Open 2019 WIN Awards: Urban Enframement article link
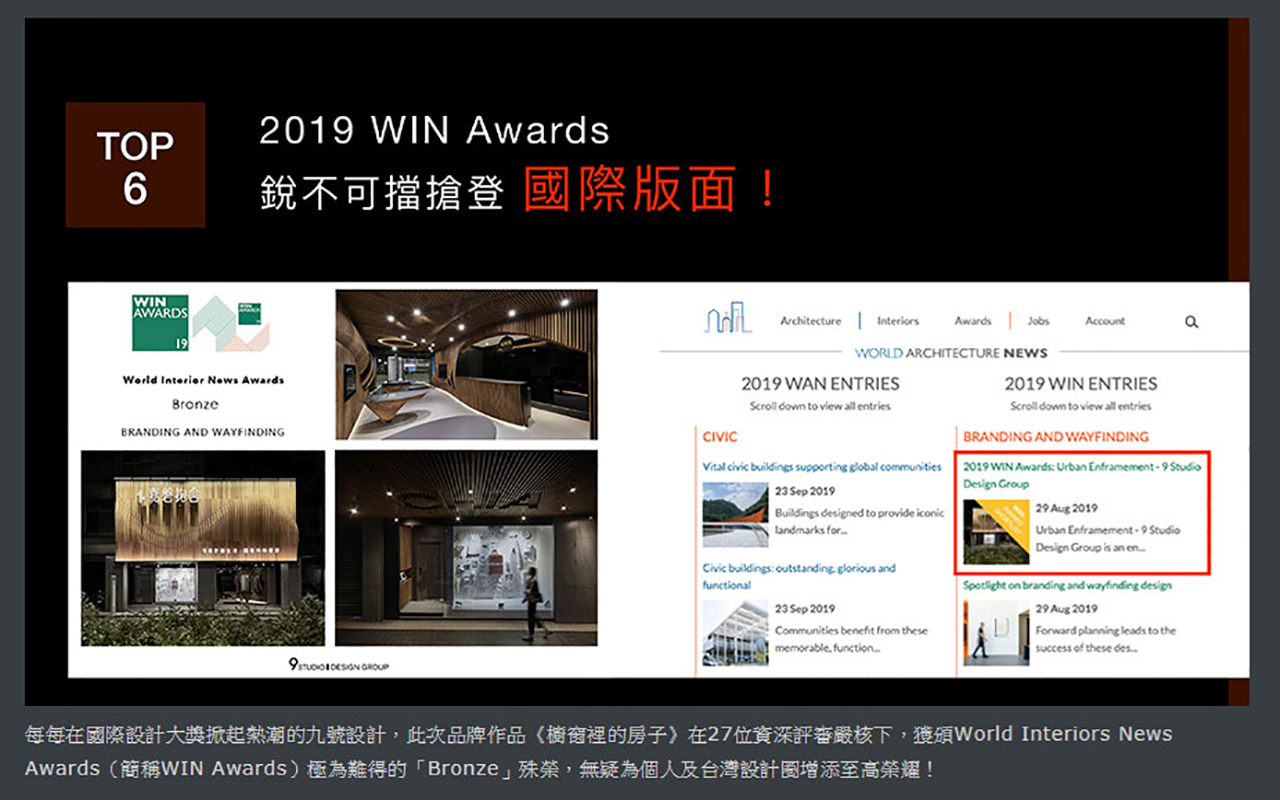1280x800 pixels. tap(1082, 475)
